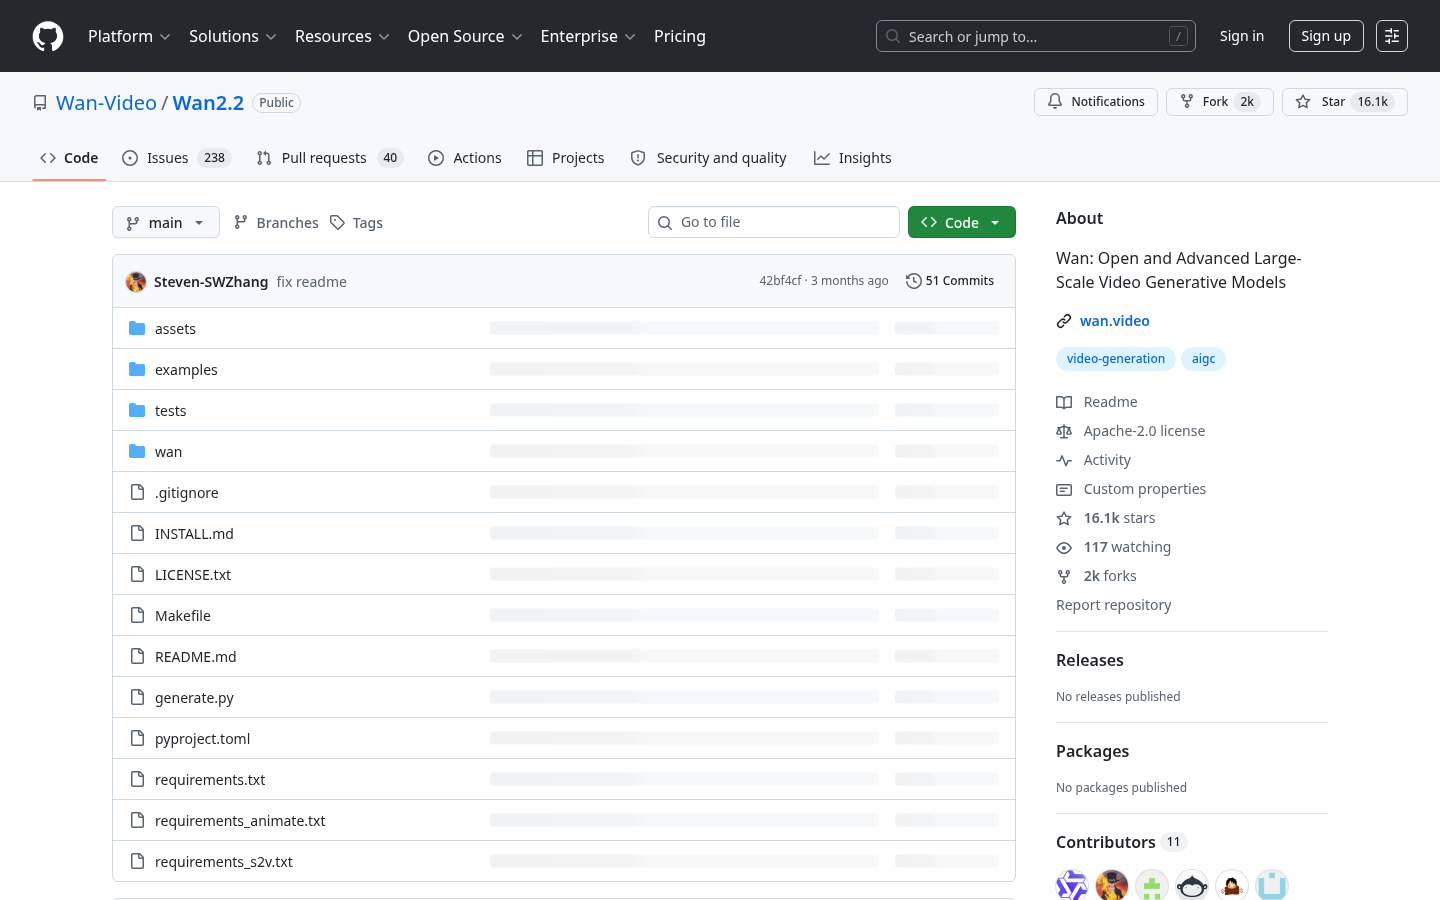Open the Custom properties link
The height and width of the screenshot is (900, 1440).
(1131, 489)
